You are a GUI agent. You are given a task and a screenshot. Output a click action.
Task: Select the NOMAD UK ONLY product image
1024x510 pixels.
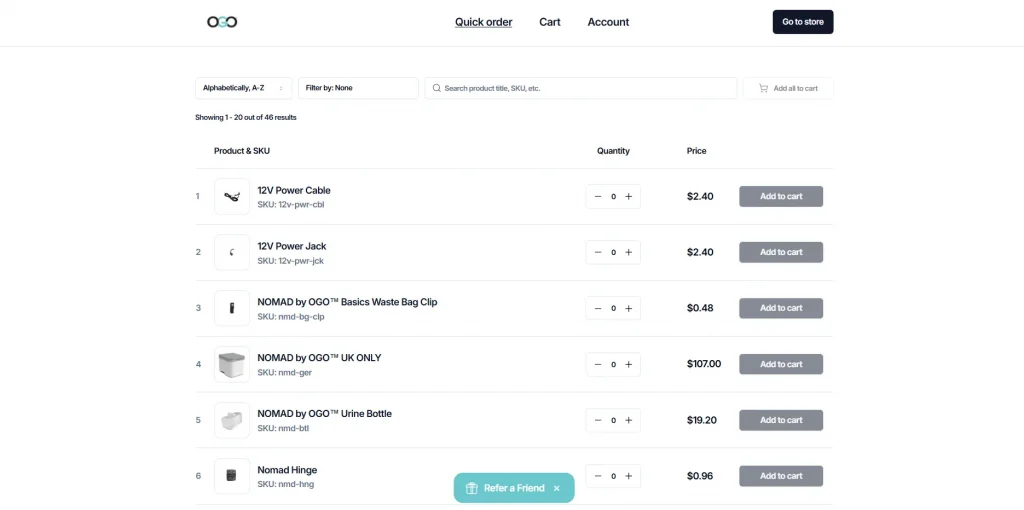pos(232,365)
